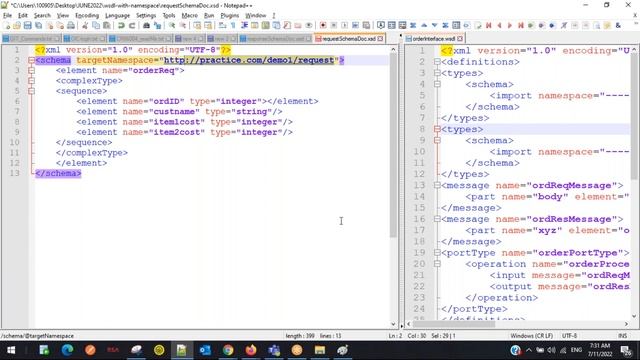640x360 pixels.
Task: Toggle the eye monitoring icon
Action: pyautogui.click(x=309, y=25)
